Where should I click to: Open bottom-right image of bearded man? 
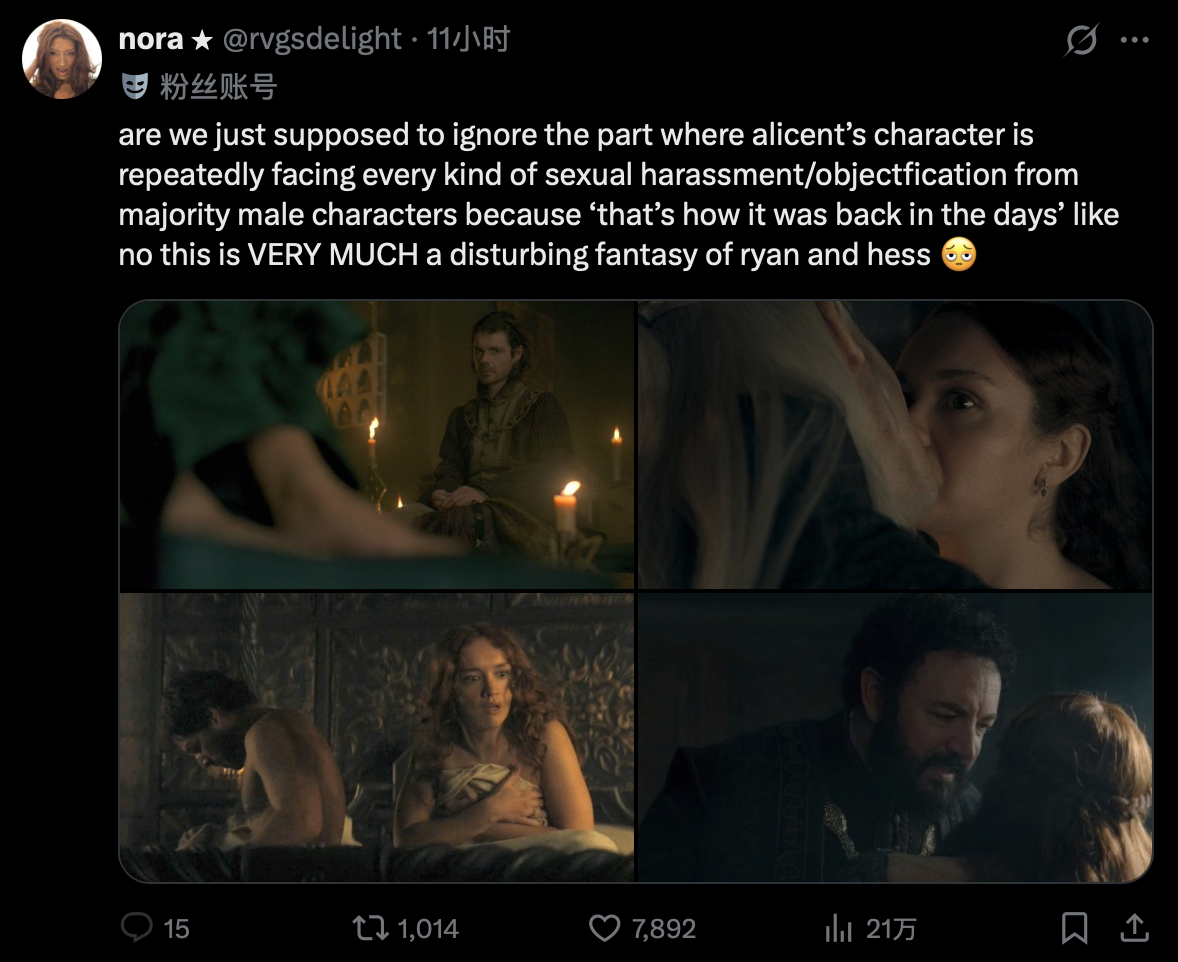[895, 737]
